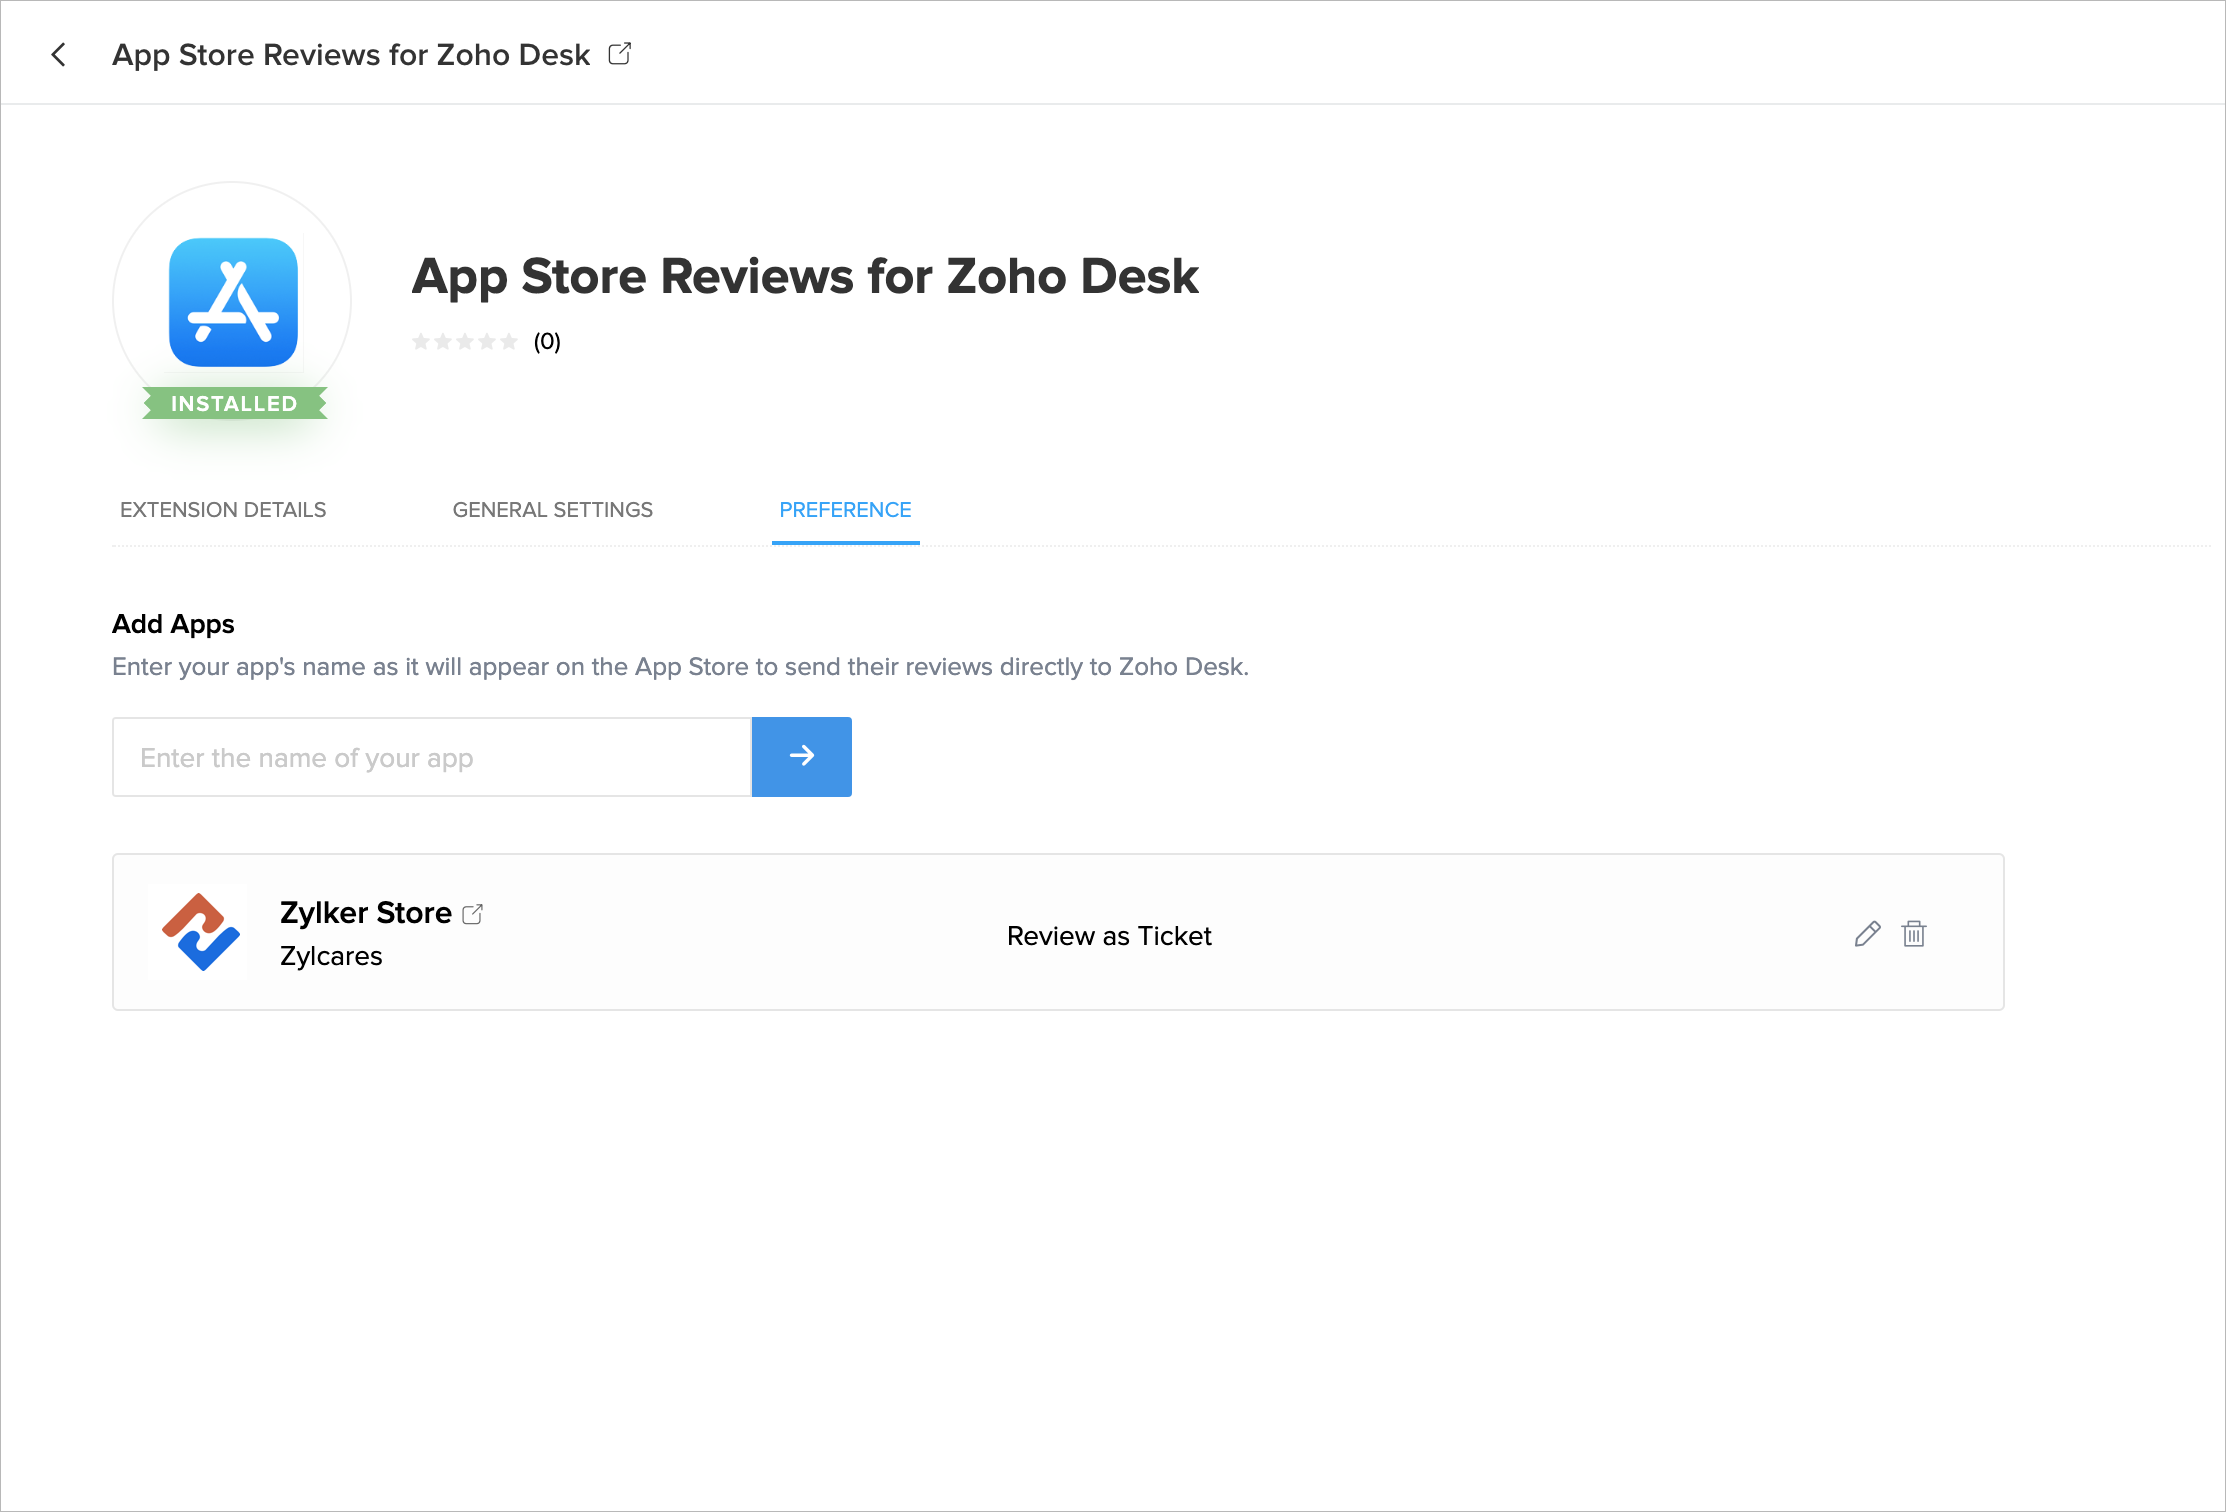Screen dimensions: 2226x1512
Task: Click the green INSTALLED badge
Action: [234, 403]
